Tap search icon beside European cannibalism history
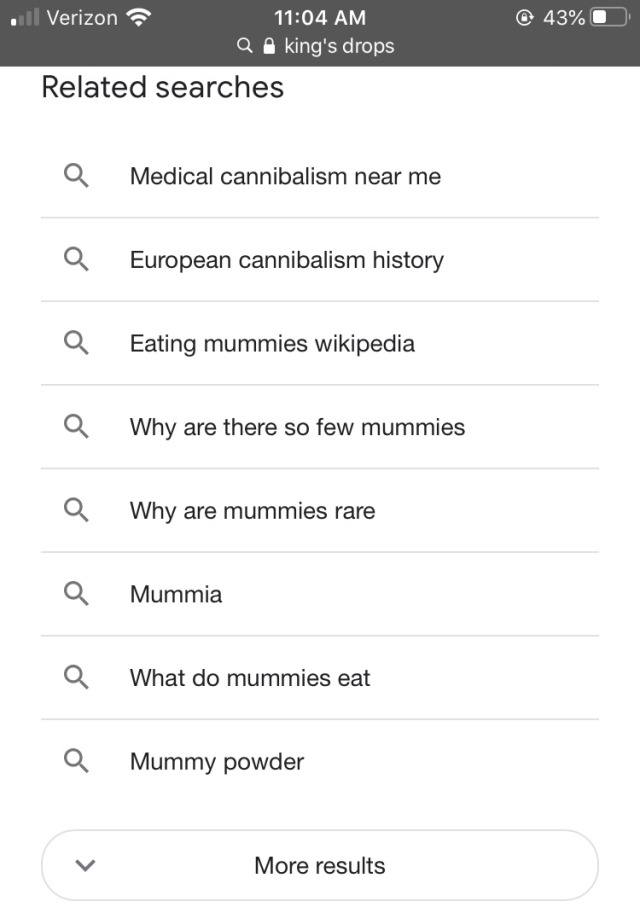 pos(76,259)
